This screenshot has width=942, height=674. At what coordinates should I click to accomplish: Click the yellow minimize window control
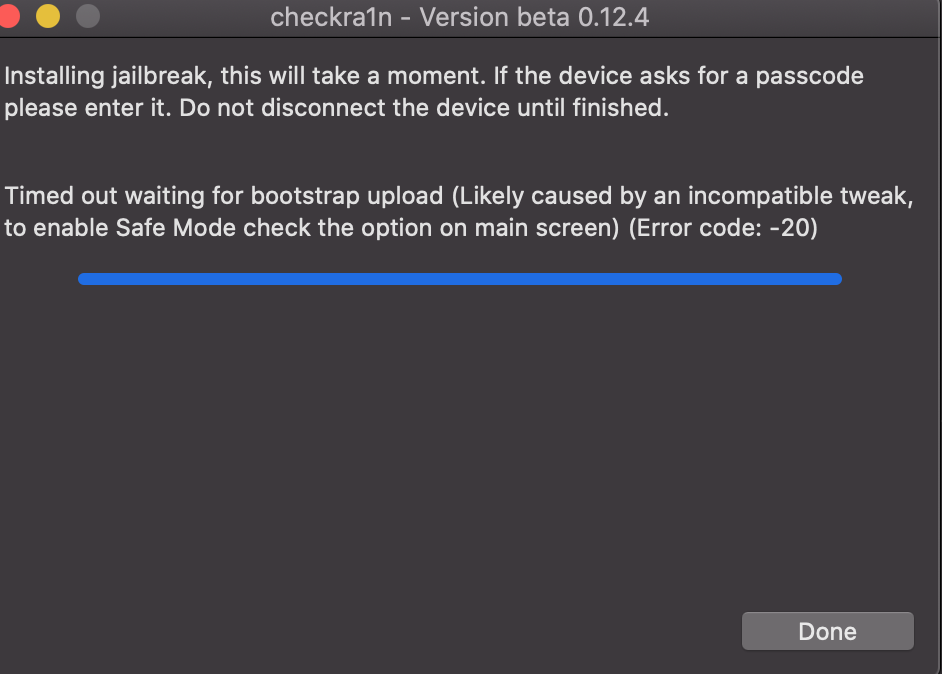point(48,17)
